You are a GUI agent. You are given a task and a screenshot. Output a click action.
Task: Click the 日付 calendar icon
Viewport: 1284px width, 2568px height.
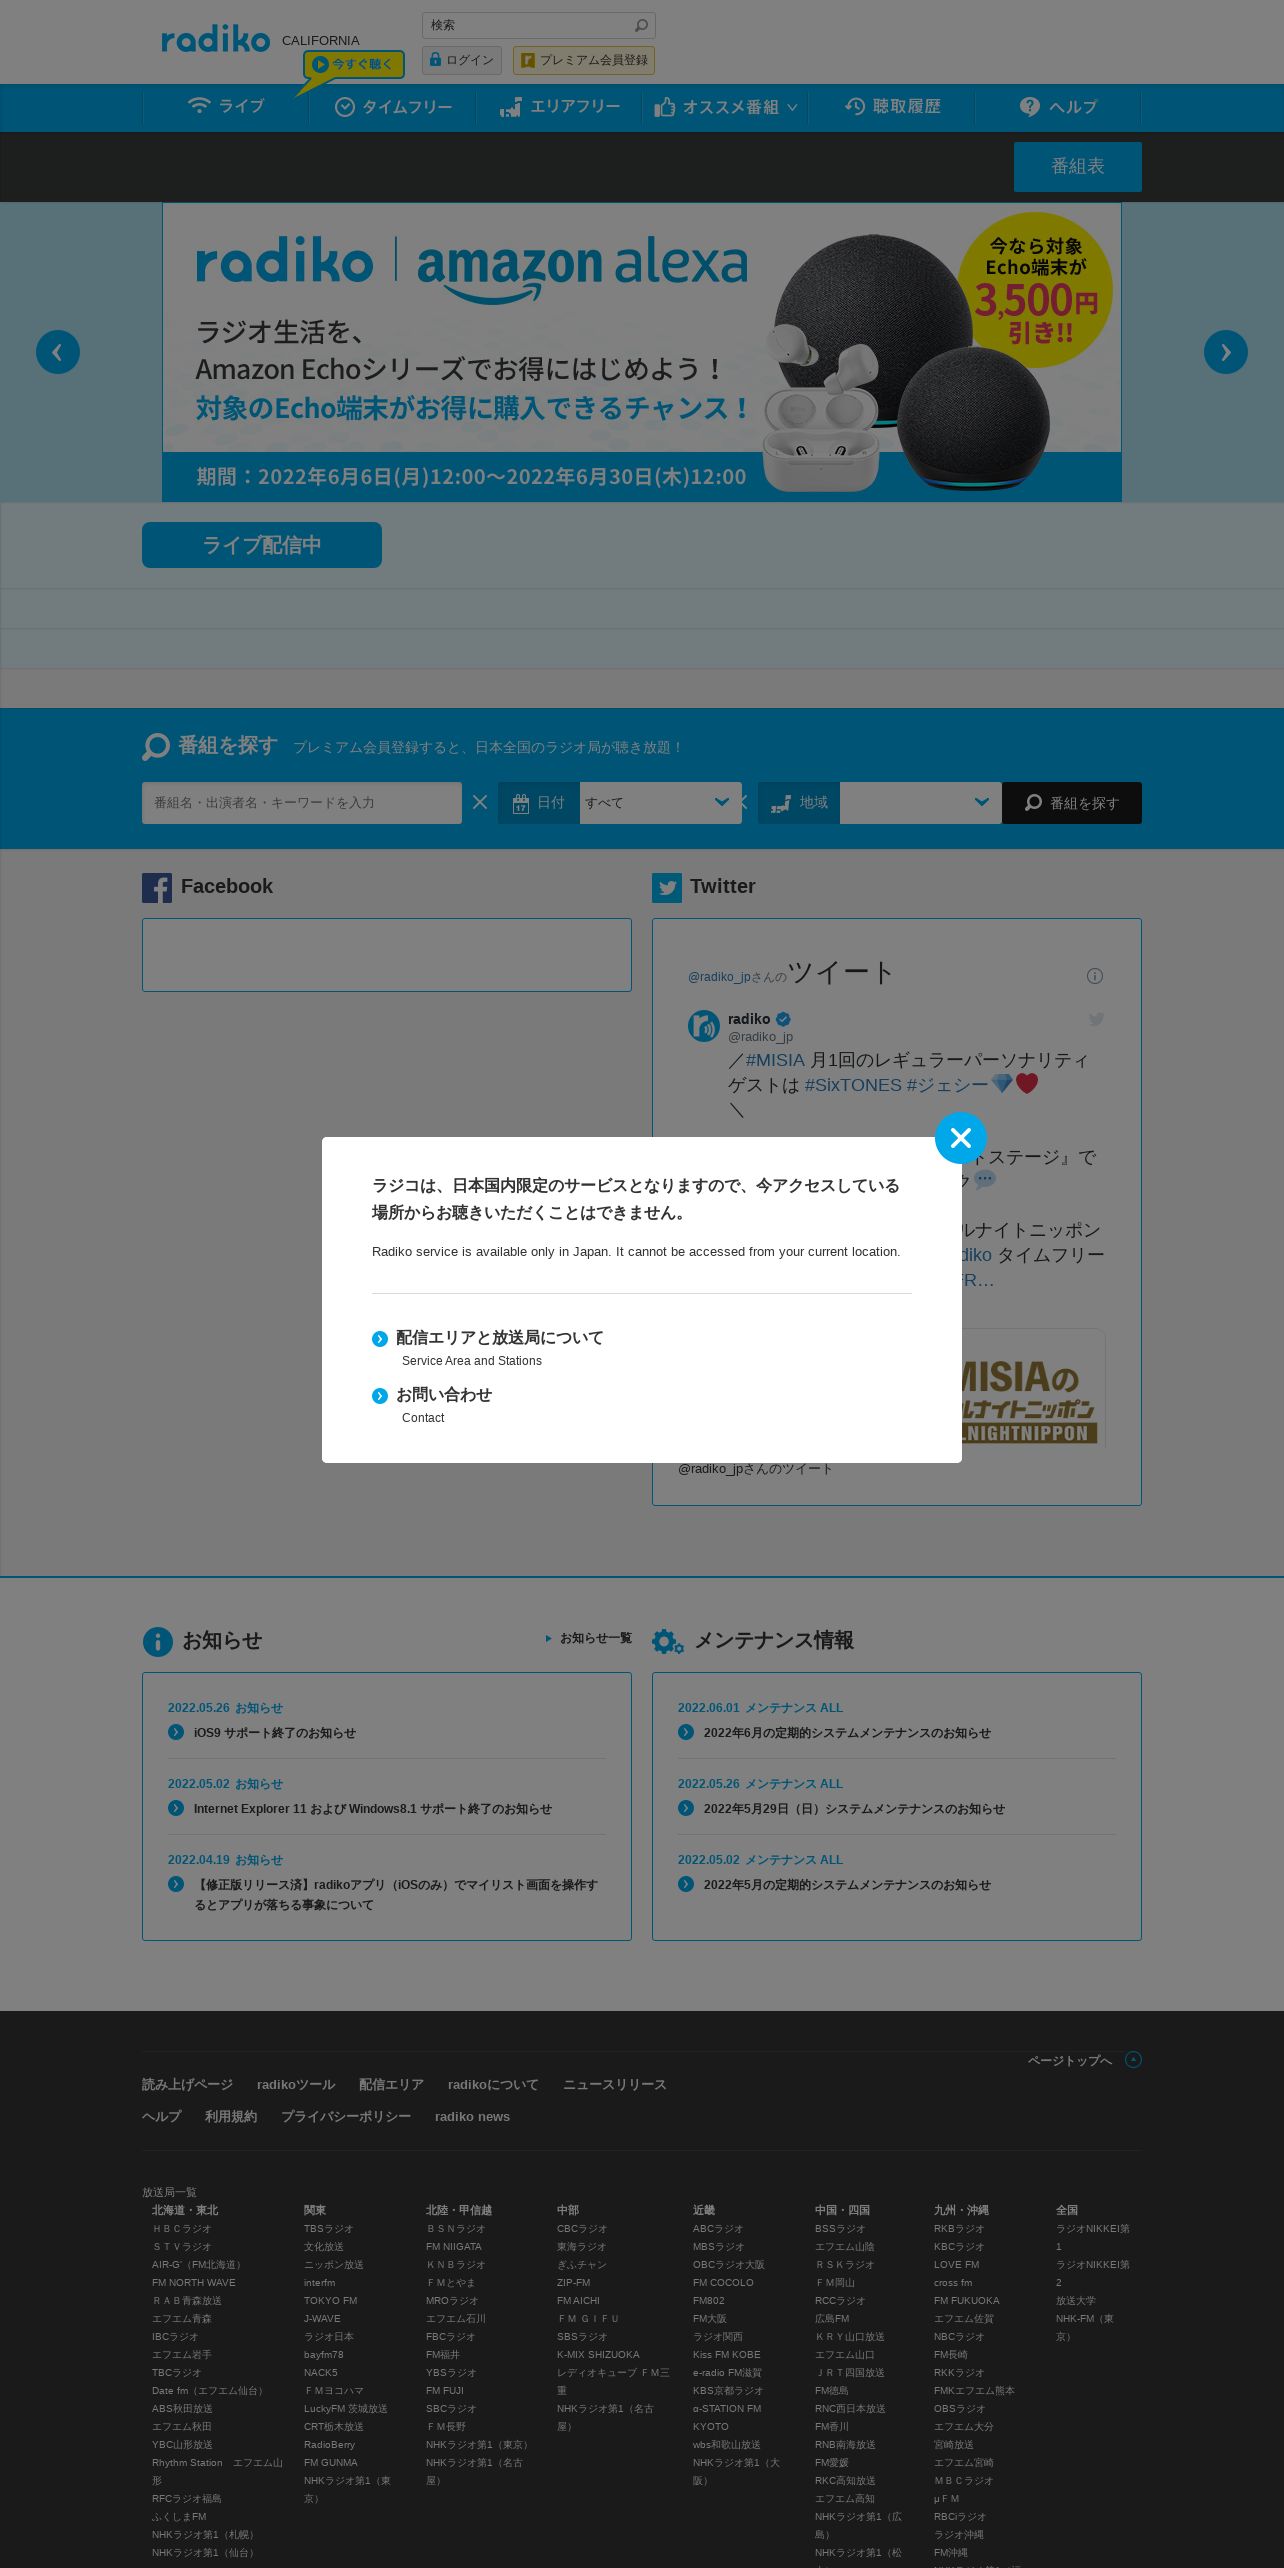pos(520,803)
